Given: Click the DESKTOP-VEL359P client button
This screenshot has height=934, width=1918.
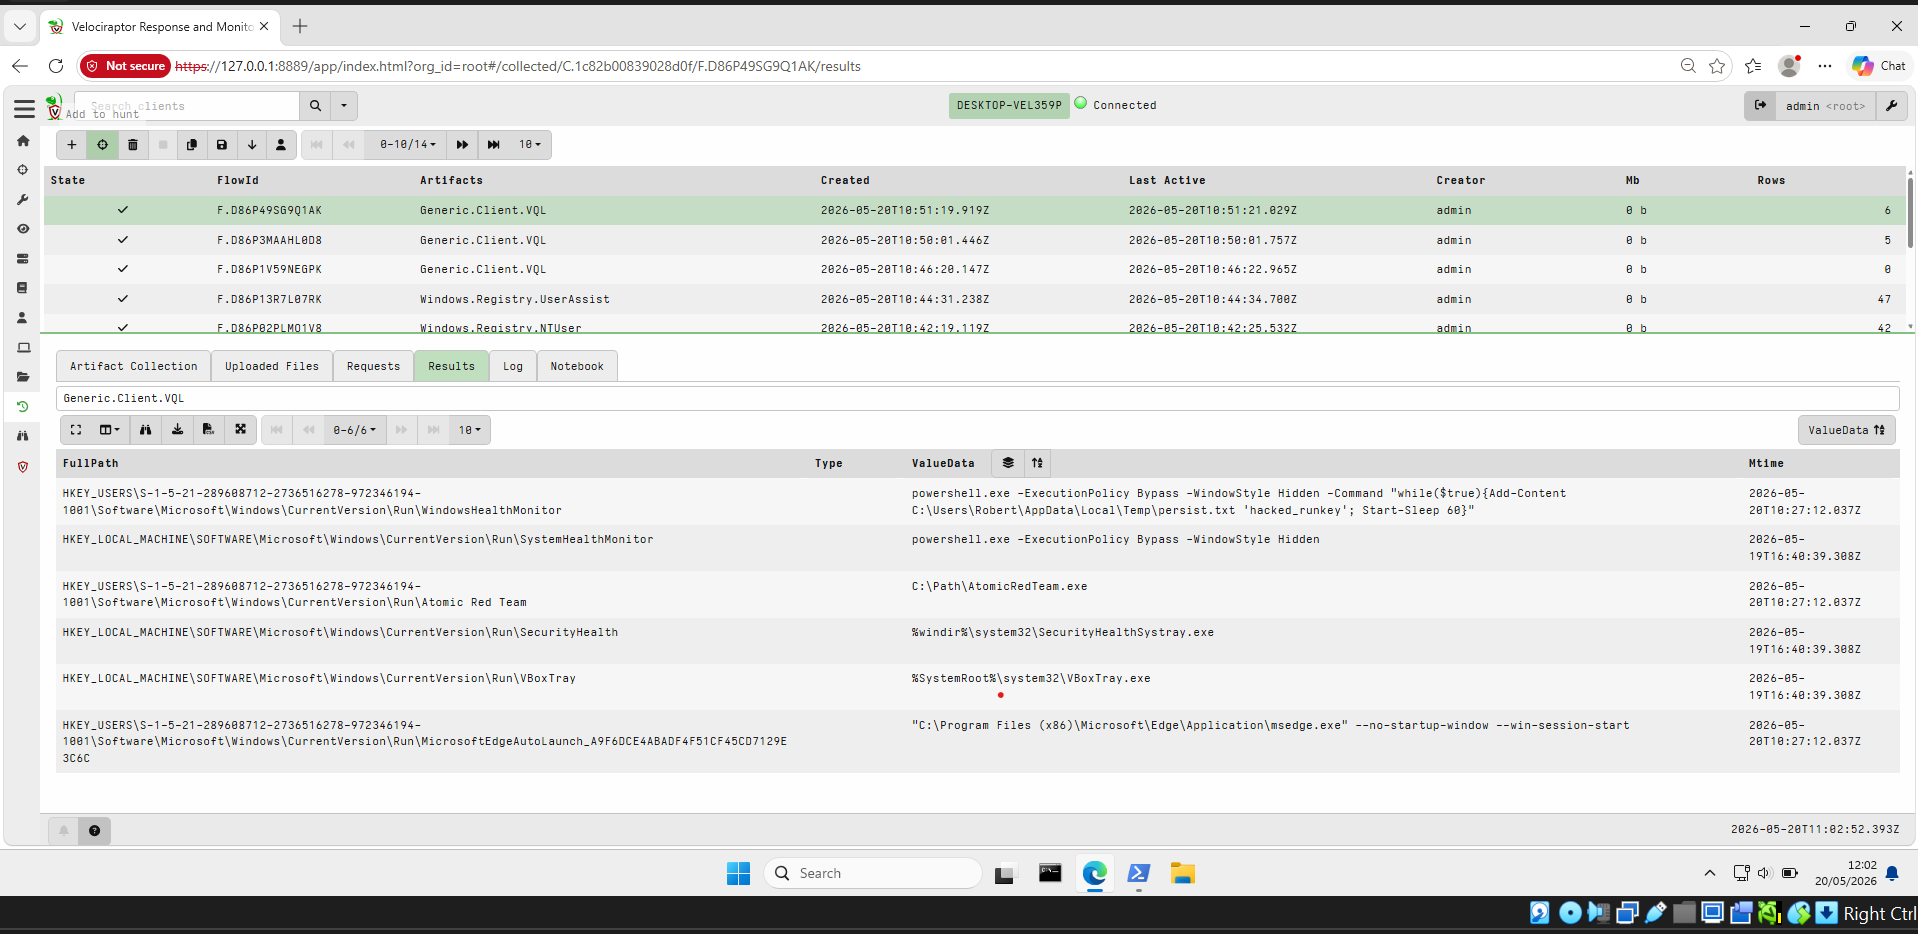Looking at the screenshot, I should [1009, 105].
